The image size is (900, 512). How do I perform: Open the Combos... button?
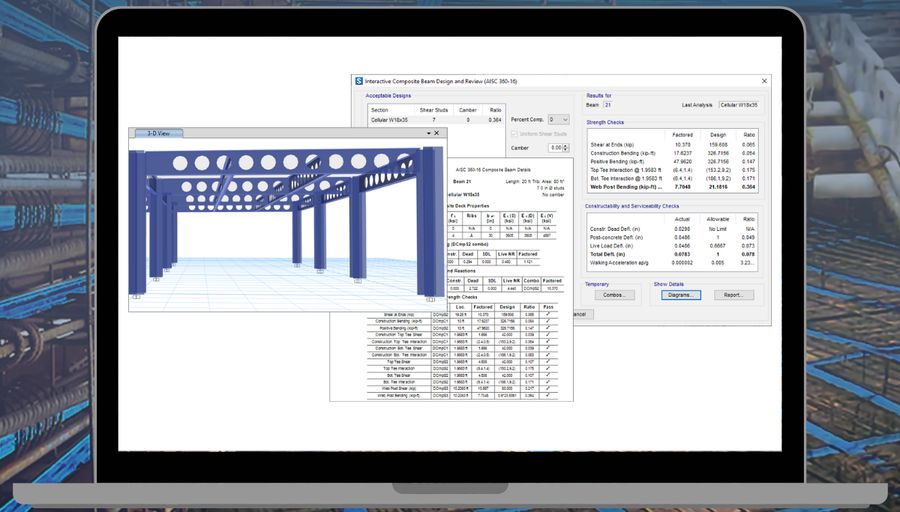point(614,295)
